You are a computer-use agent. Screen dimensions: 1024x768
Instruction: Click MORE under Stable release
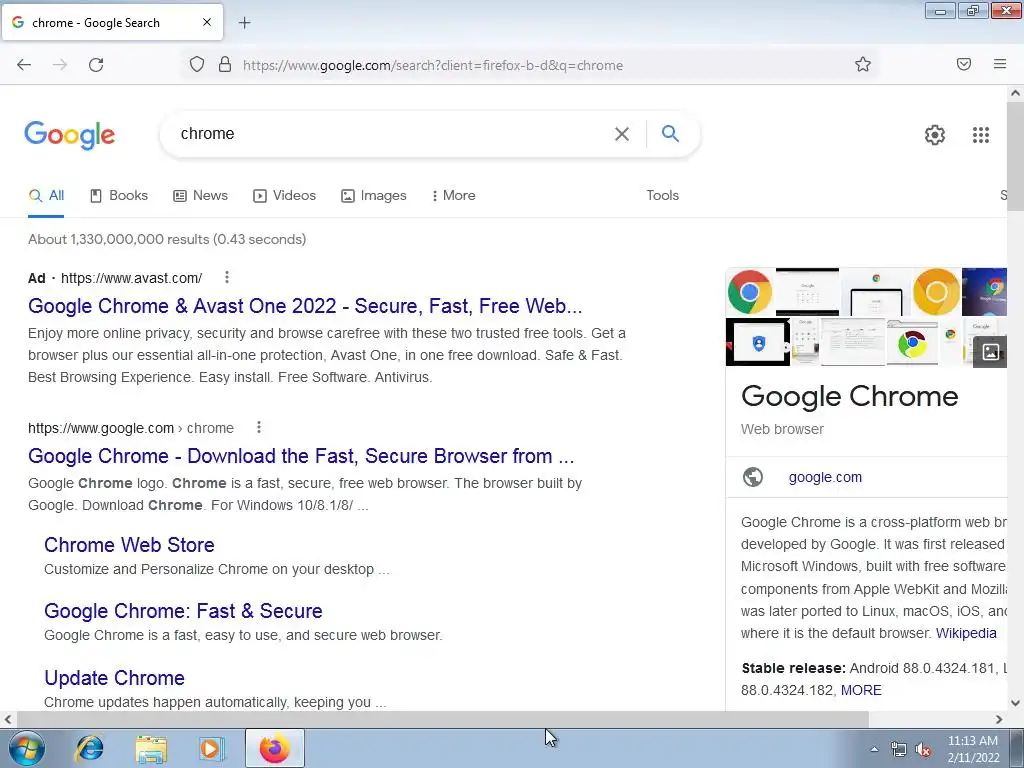861,690
